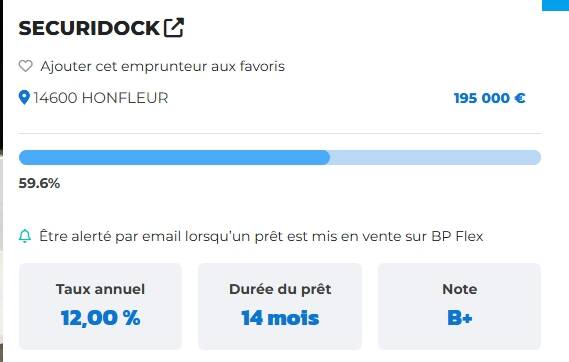Image resolution: width=569 pixels, height=362 pixels.
Task: Click the 59.6% progress label
Action: tap(39, 183)
